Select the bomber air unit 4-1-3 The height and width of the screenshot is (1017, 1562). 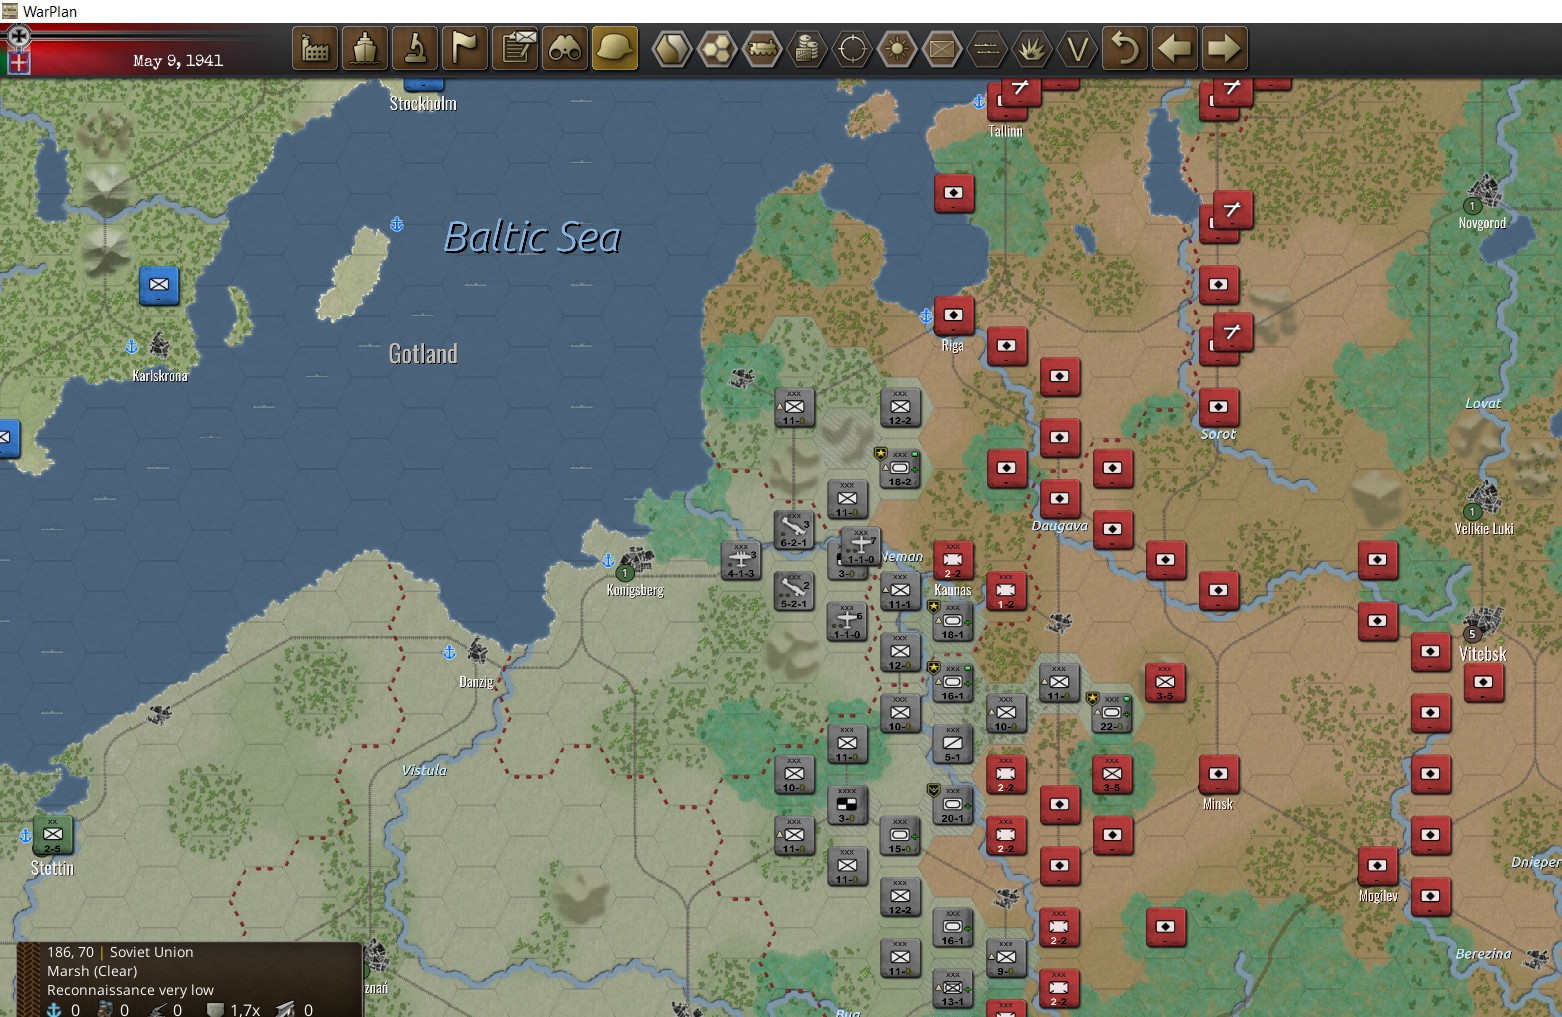(741, 560)
